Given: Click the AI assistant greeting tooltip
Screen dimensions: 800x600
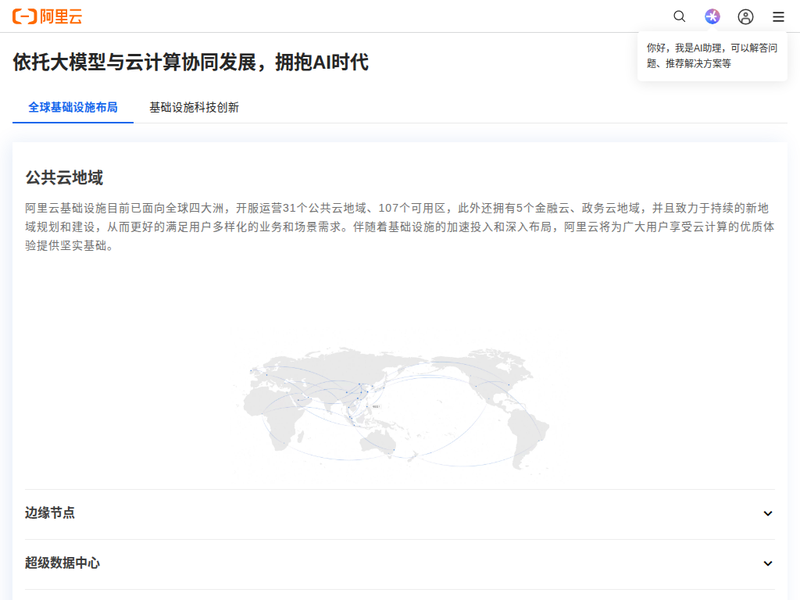Looking at the screenshot, I should coord(712,56).
